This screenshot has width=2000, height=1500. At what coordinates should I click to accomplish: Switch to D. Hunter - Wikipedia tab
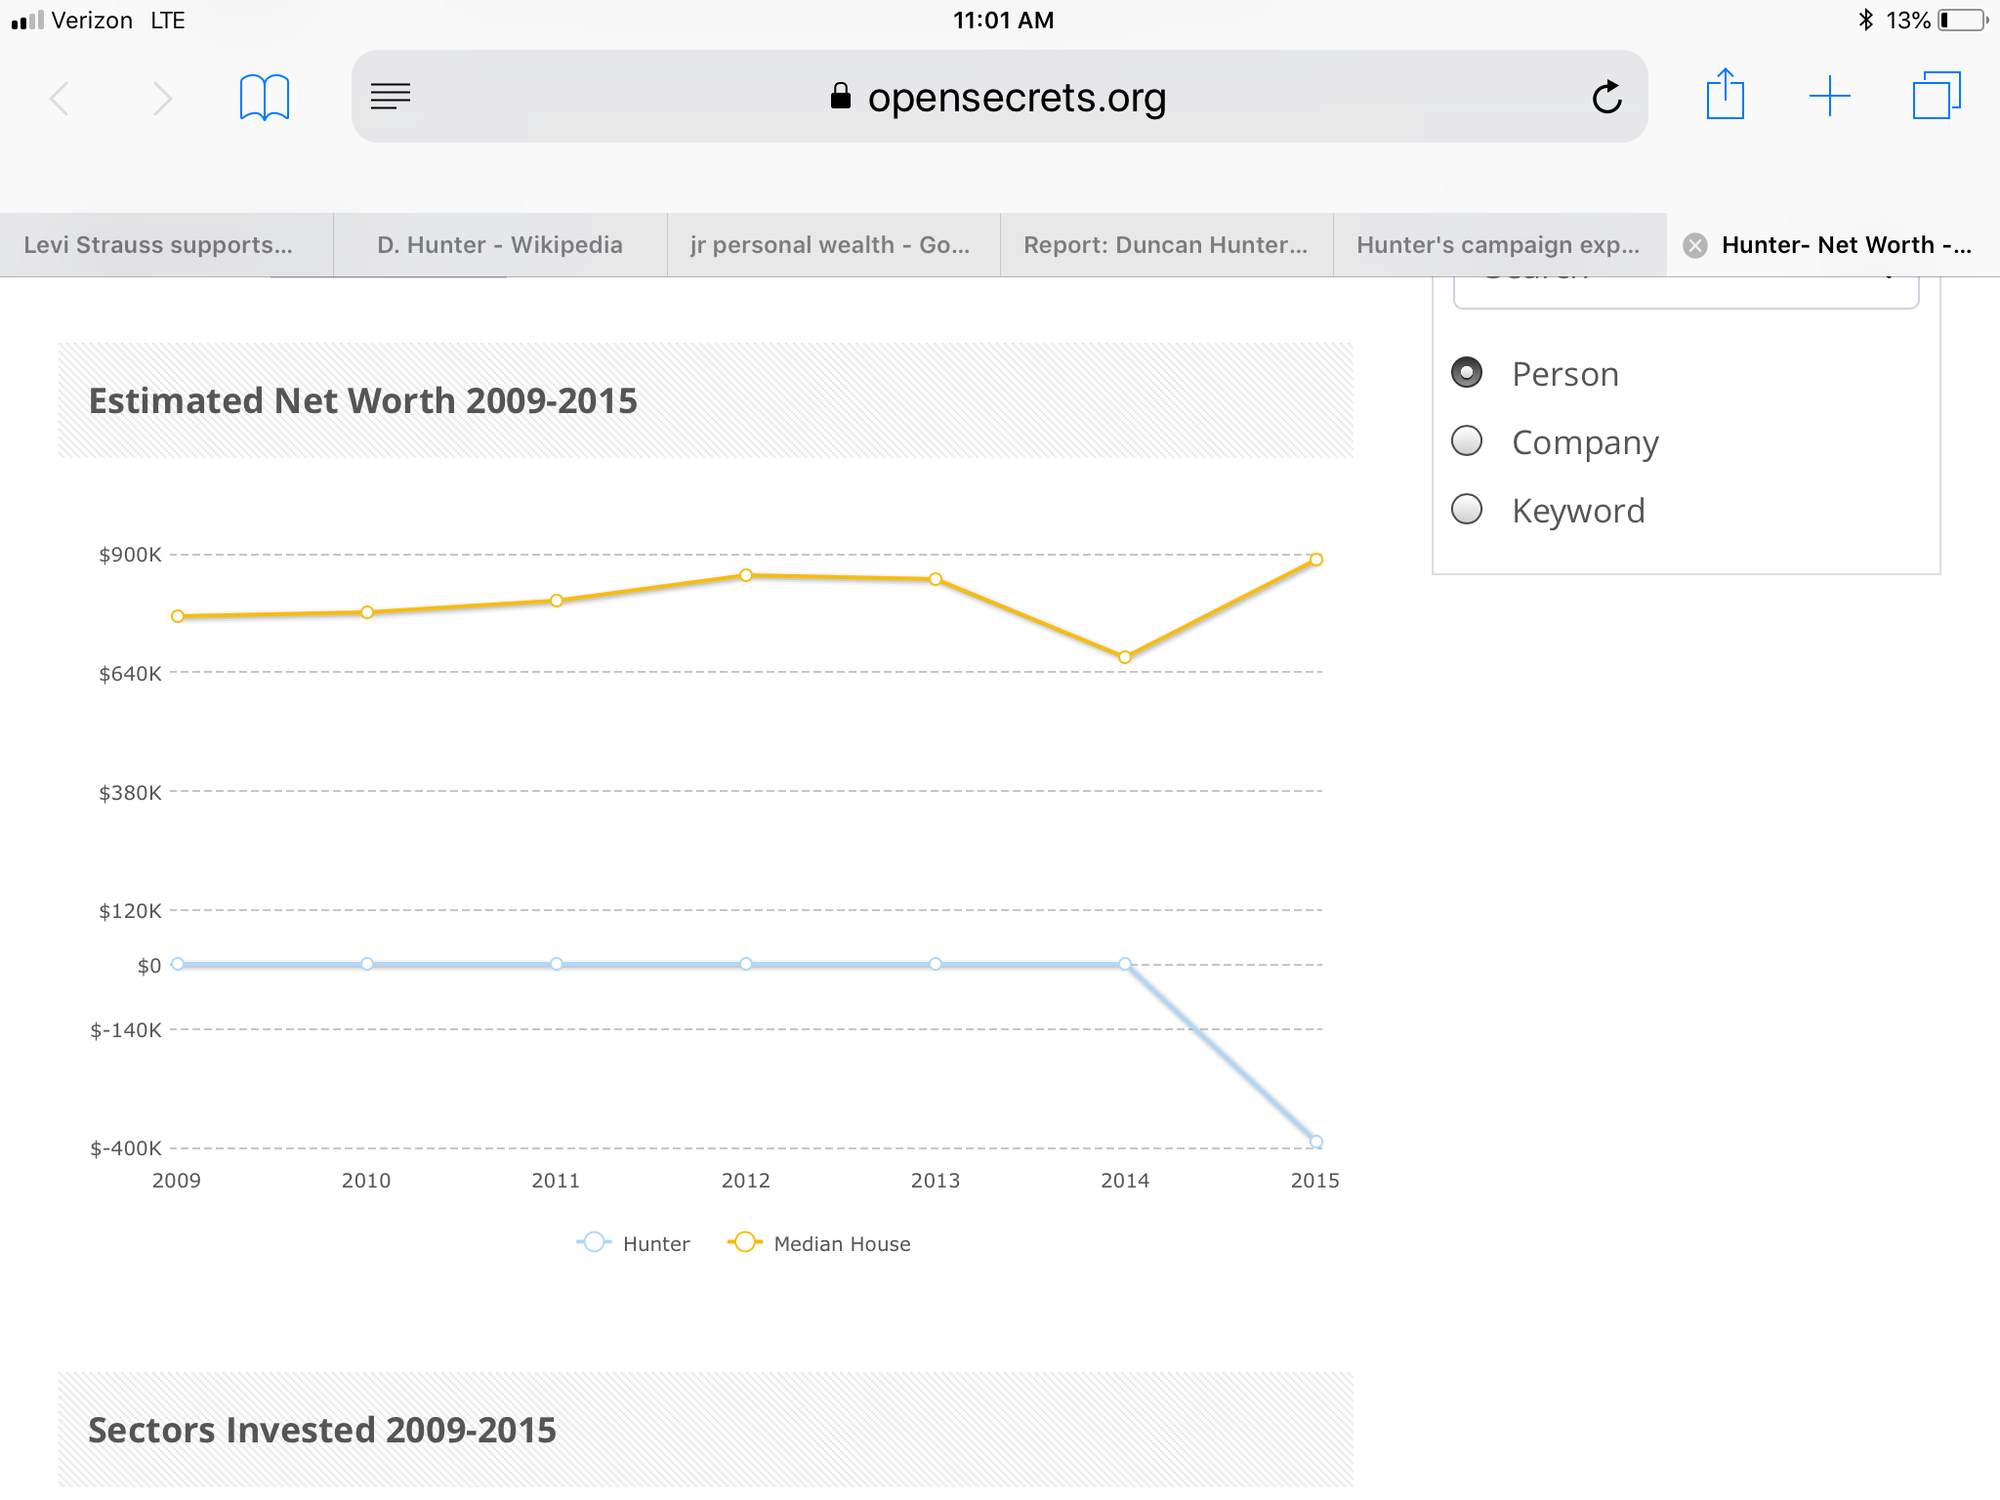point(499,246)
